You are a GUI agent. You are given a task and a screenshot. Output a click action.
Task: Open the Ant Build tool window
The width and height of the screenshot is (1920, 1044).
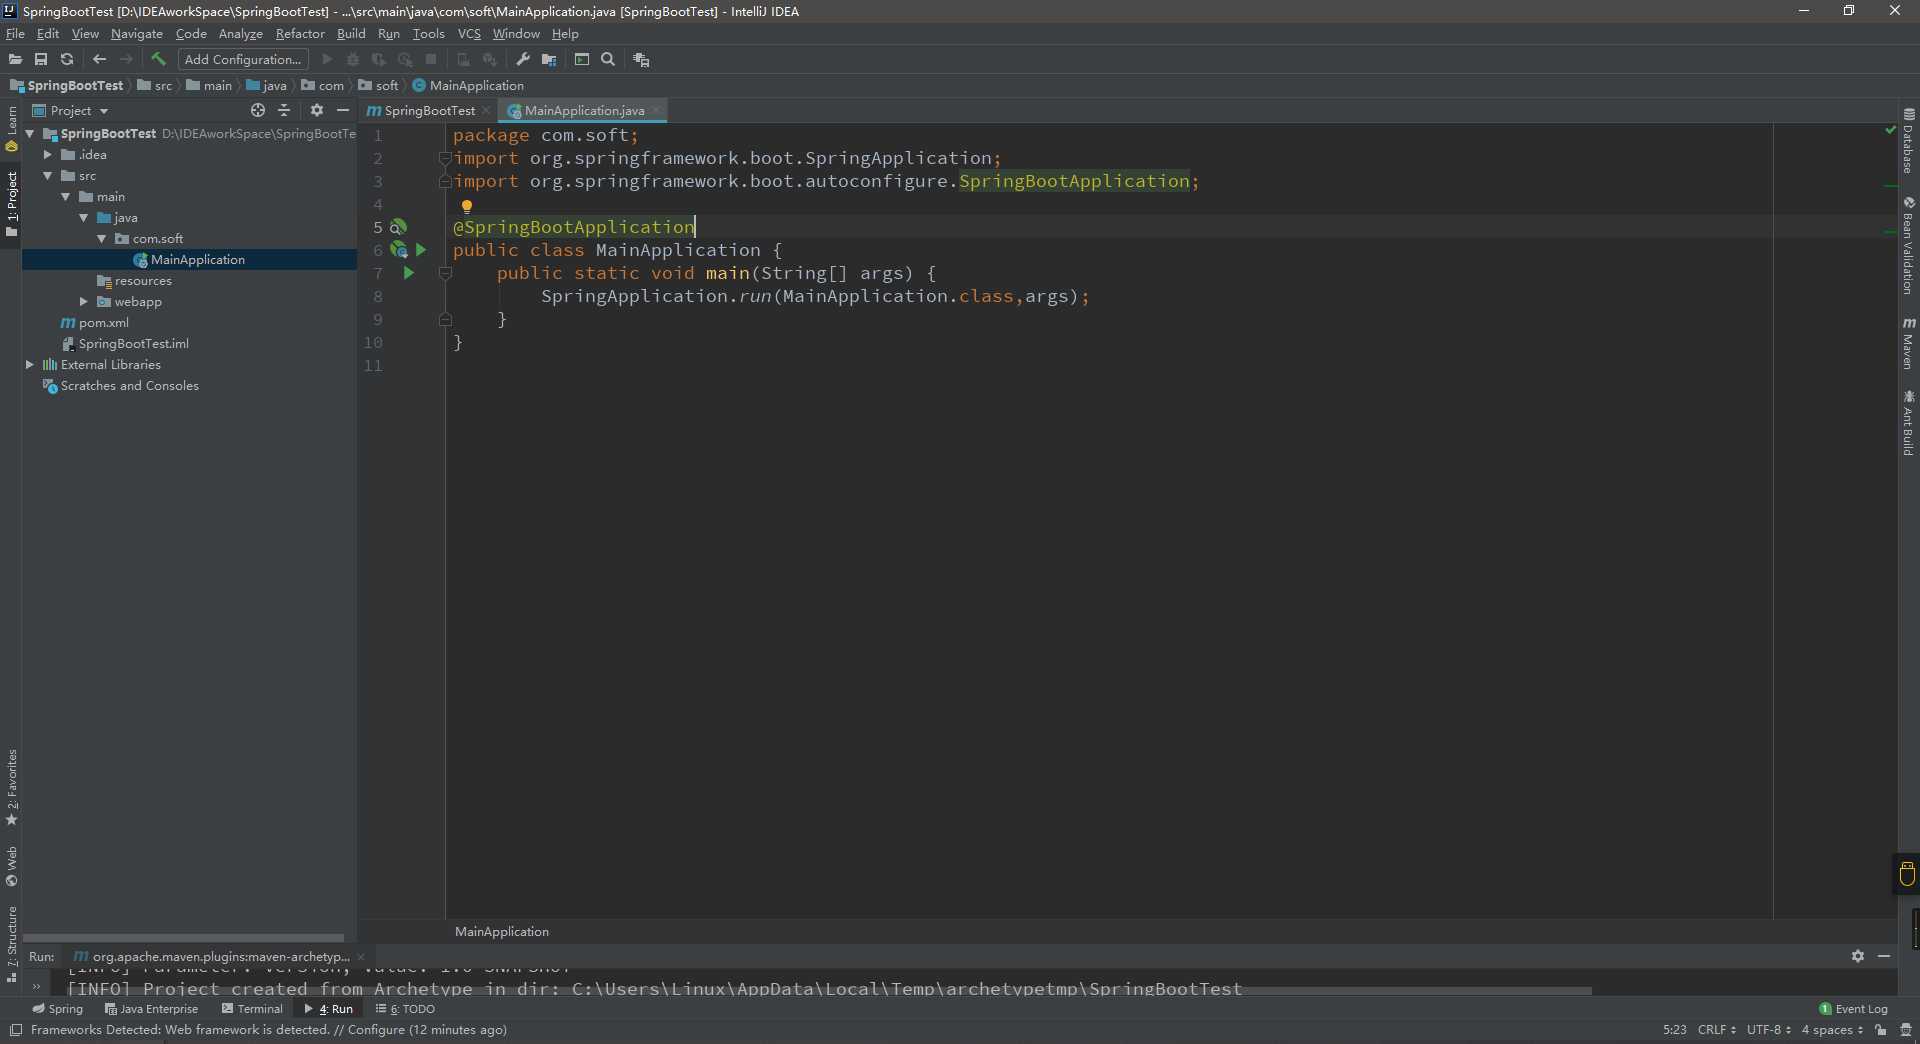[x=1909, y=423]
